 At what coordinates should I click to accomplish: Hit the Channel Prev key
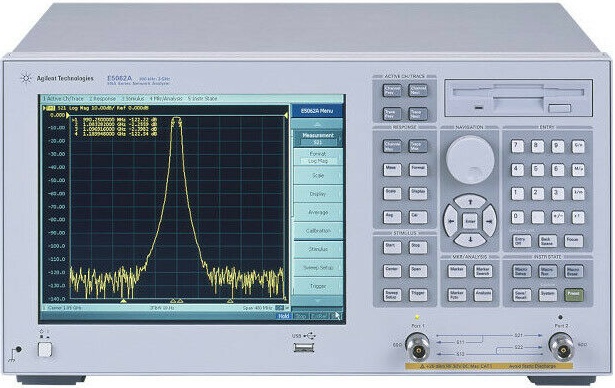pos(392,91)
